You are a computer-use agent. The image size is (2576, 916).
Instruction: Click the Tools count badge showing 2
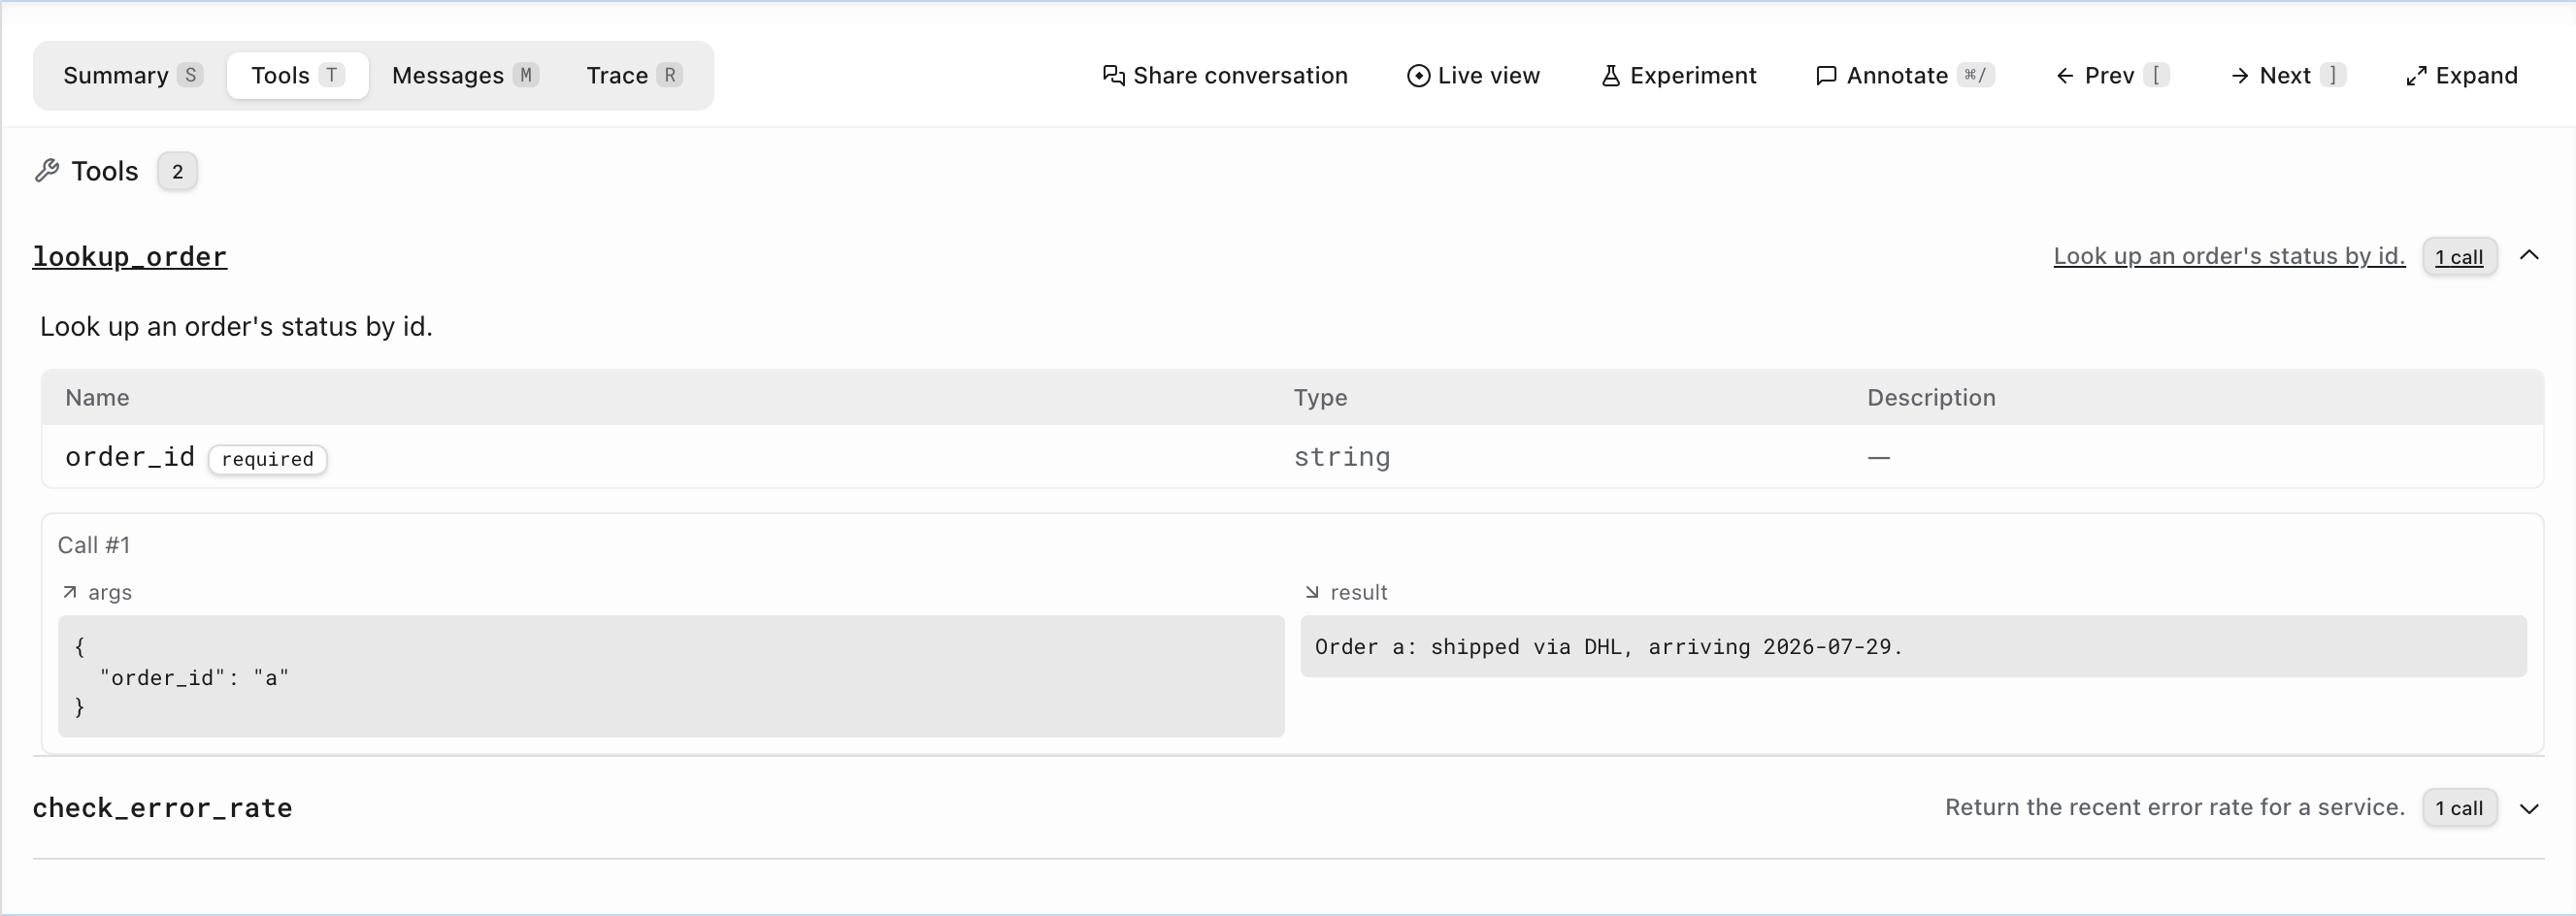pyautogui.click(x=177, y=171)
